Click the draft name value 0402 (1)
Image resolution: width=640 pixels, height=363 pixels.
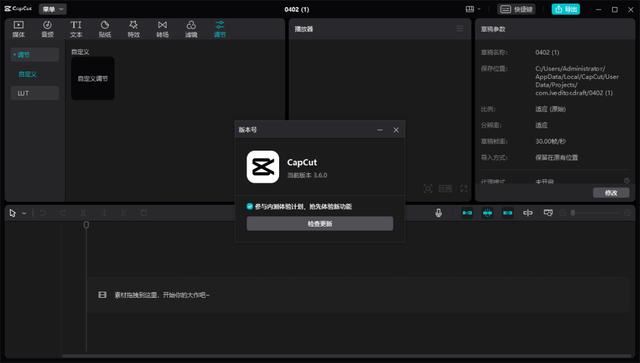[x=547, y=52]
